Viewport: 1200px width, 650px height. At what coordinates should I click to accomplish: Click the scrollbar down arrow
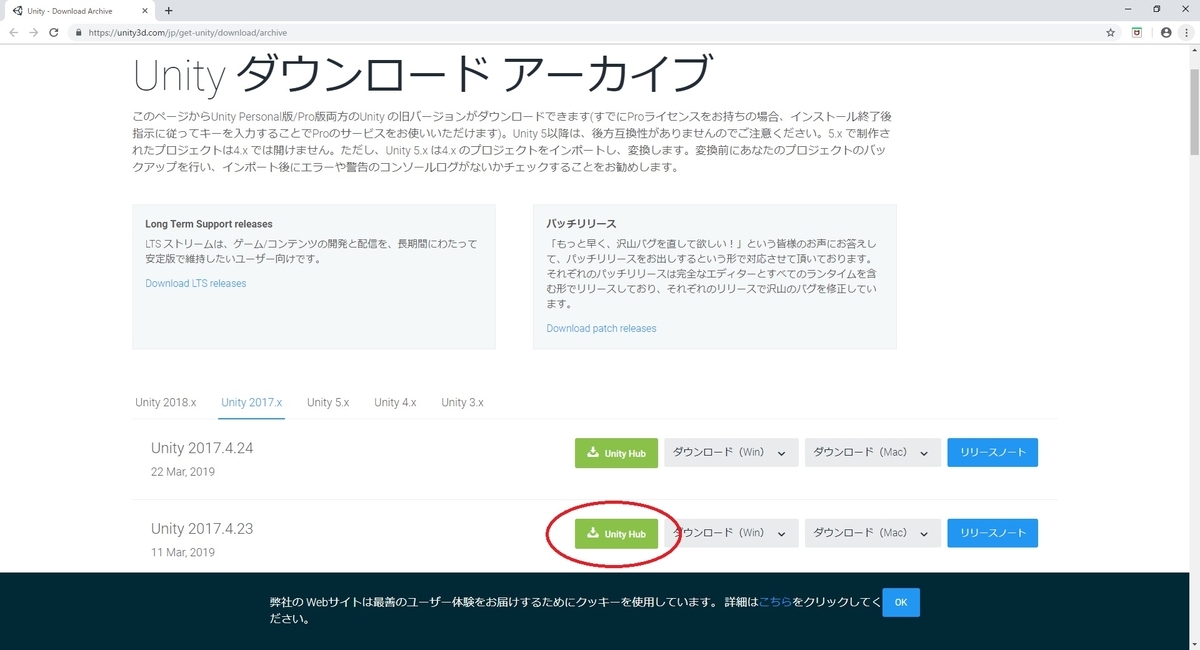pos(1193,644)
